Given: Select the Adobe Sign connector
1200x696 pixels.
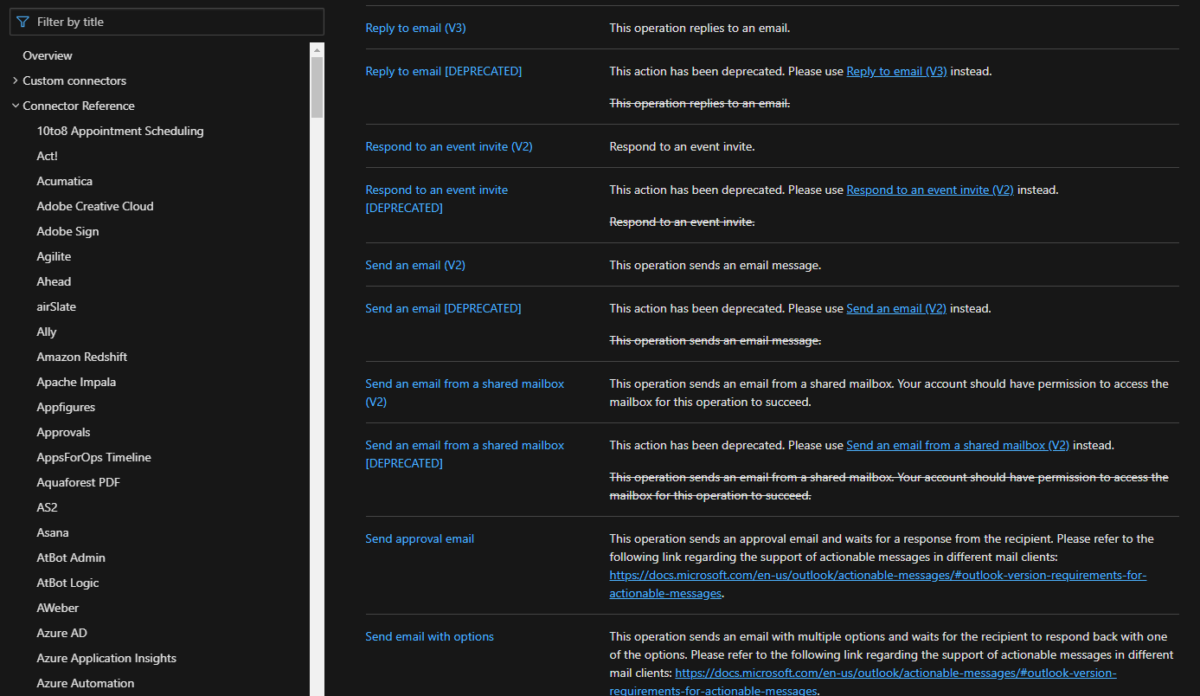Looking at the screenshot, I should click(x=67, y=231).
